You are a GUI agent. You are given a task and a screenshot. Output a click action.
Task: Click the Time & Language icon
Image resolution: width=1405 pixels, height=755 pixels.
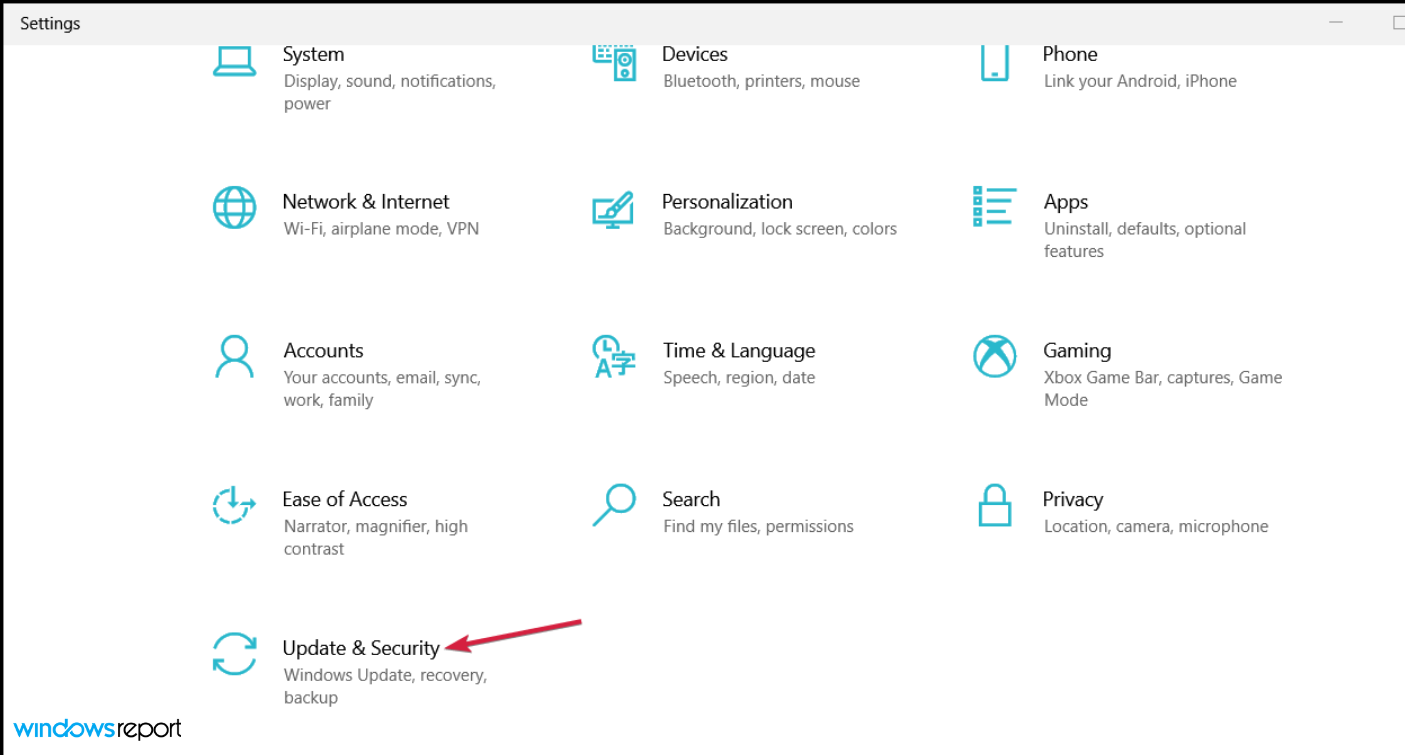[x=614, y=357]
